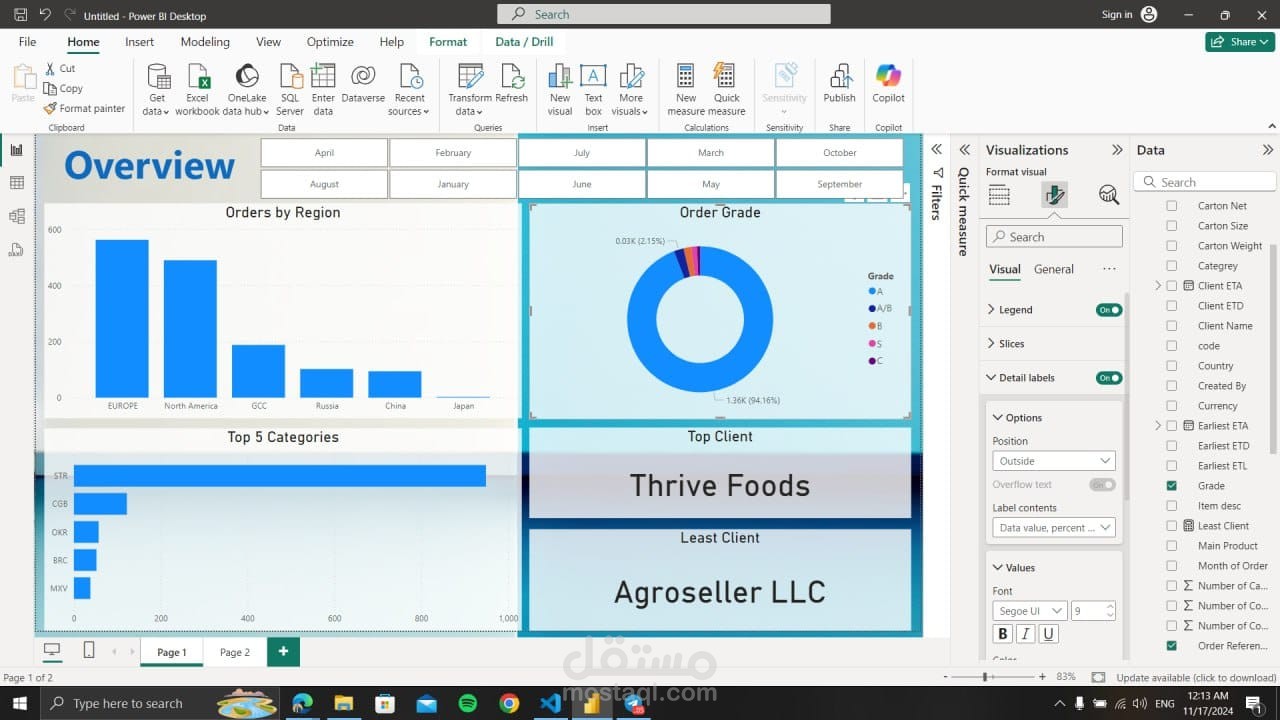Viewport: 1280px width, 720px height.
Task: Toggle the Detail labels switch
Action: coord(1109,378)
